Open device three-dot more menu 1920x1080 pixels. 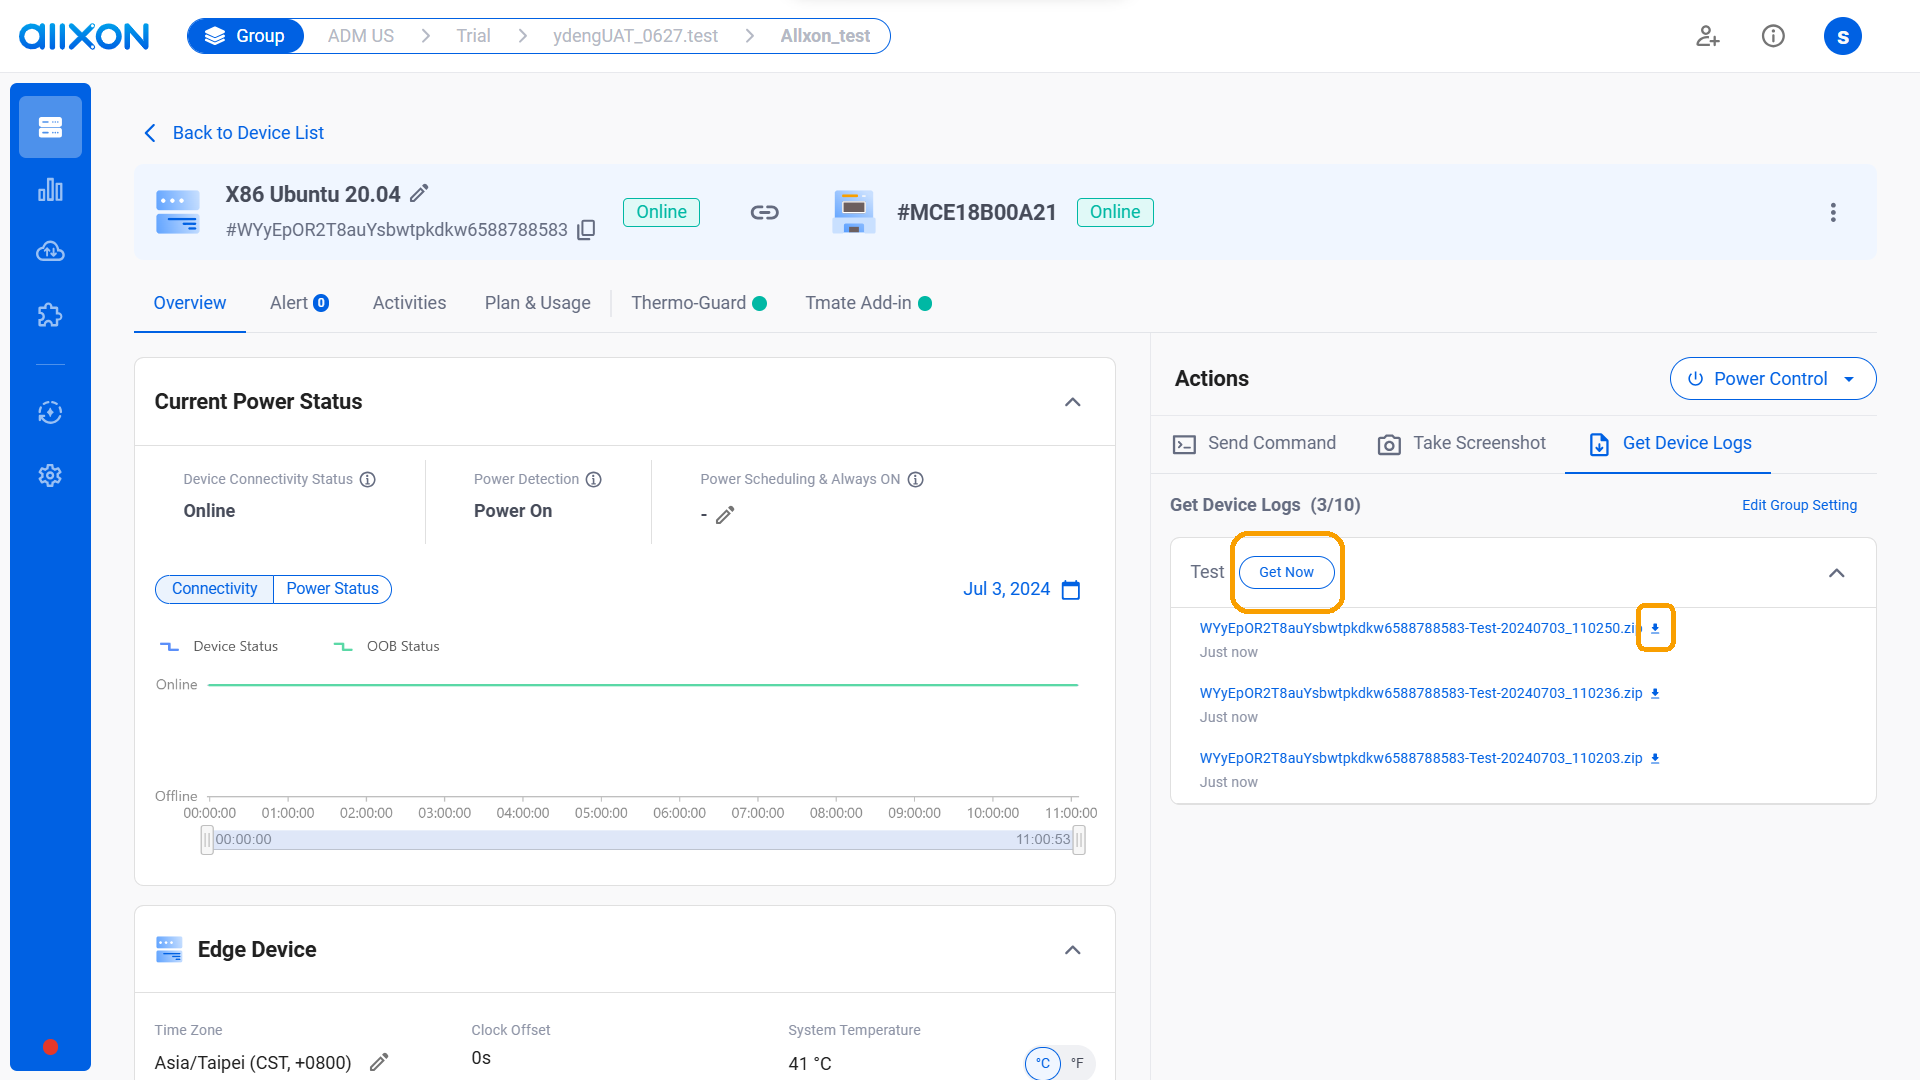point(1833,212)
